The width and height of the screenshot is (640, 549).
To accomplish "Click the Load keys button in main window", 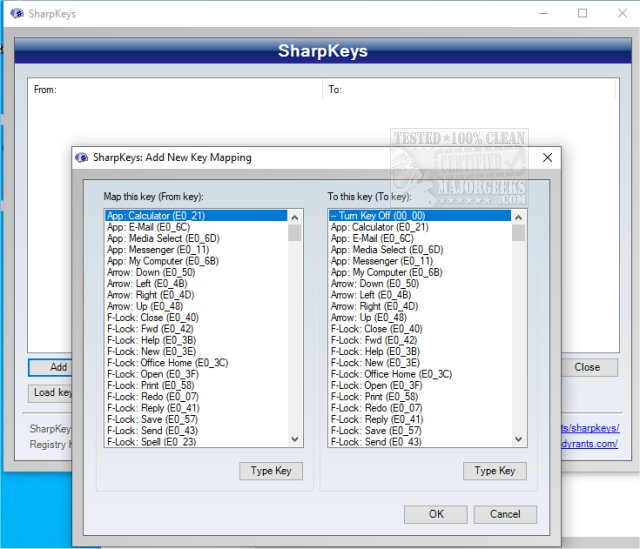I will point(50,393).
